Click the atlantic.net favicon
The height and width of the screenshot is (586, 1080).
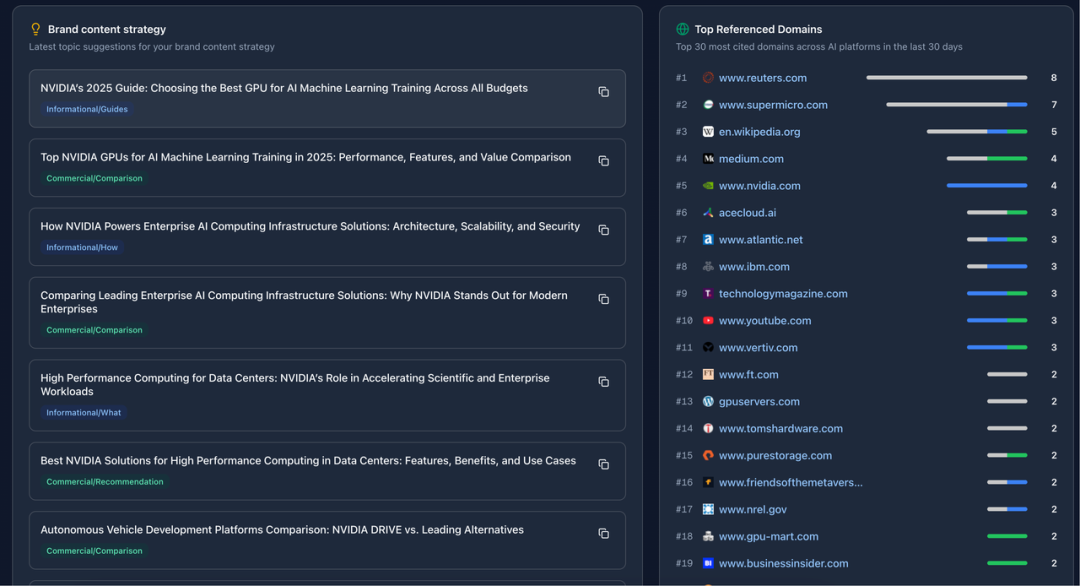[x=708, y=240]
